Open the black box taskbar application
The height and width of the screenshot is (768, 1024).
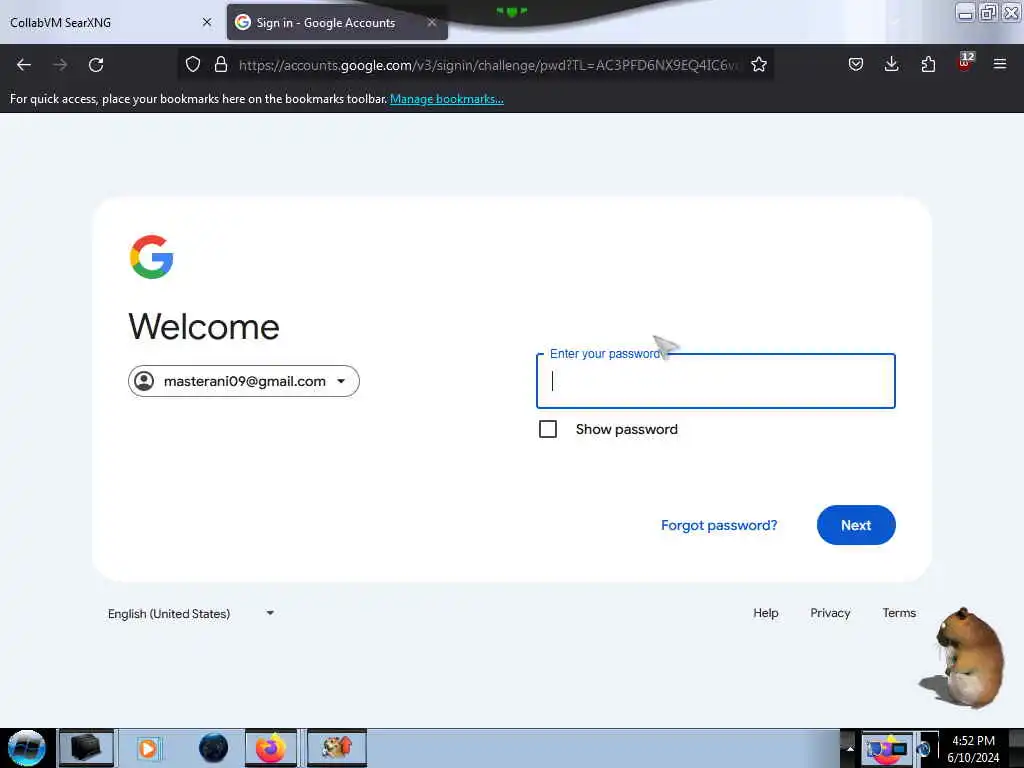pos(86,748)
